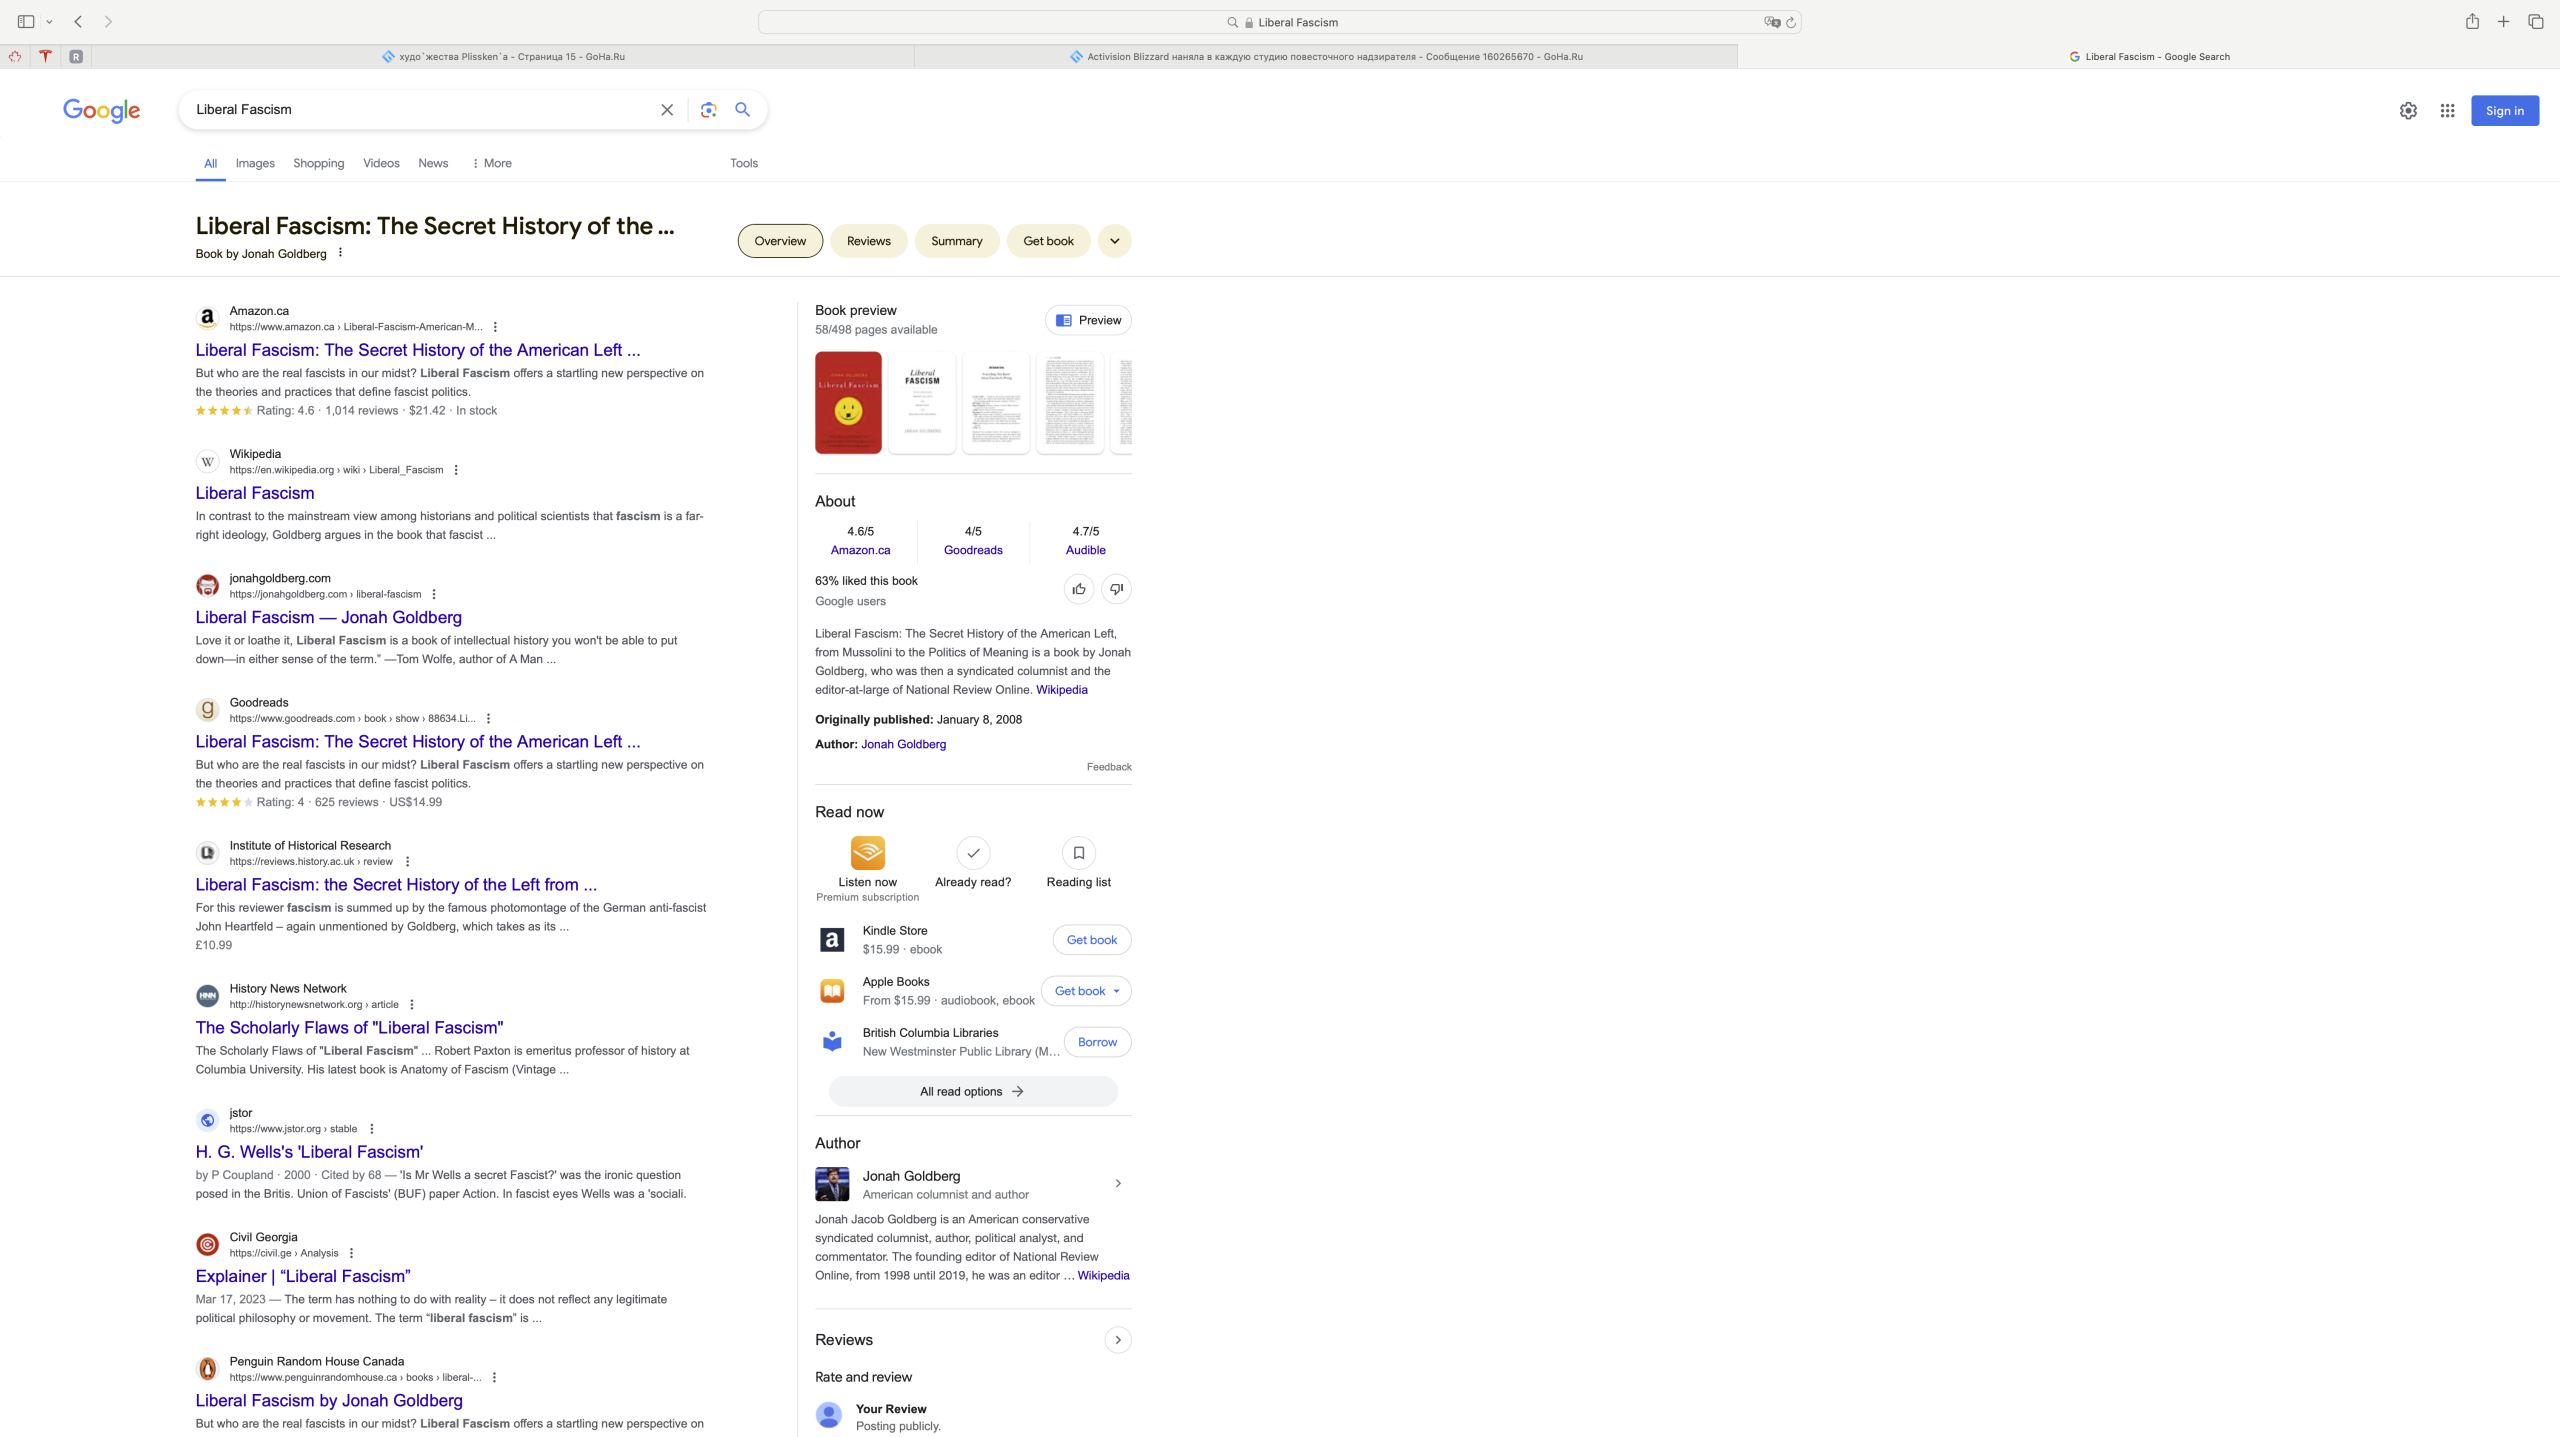The height and width of the screenshot is (1437, 2560).
Task: Click the Sign in button
Action: tap(2505, 111)
